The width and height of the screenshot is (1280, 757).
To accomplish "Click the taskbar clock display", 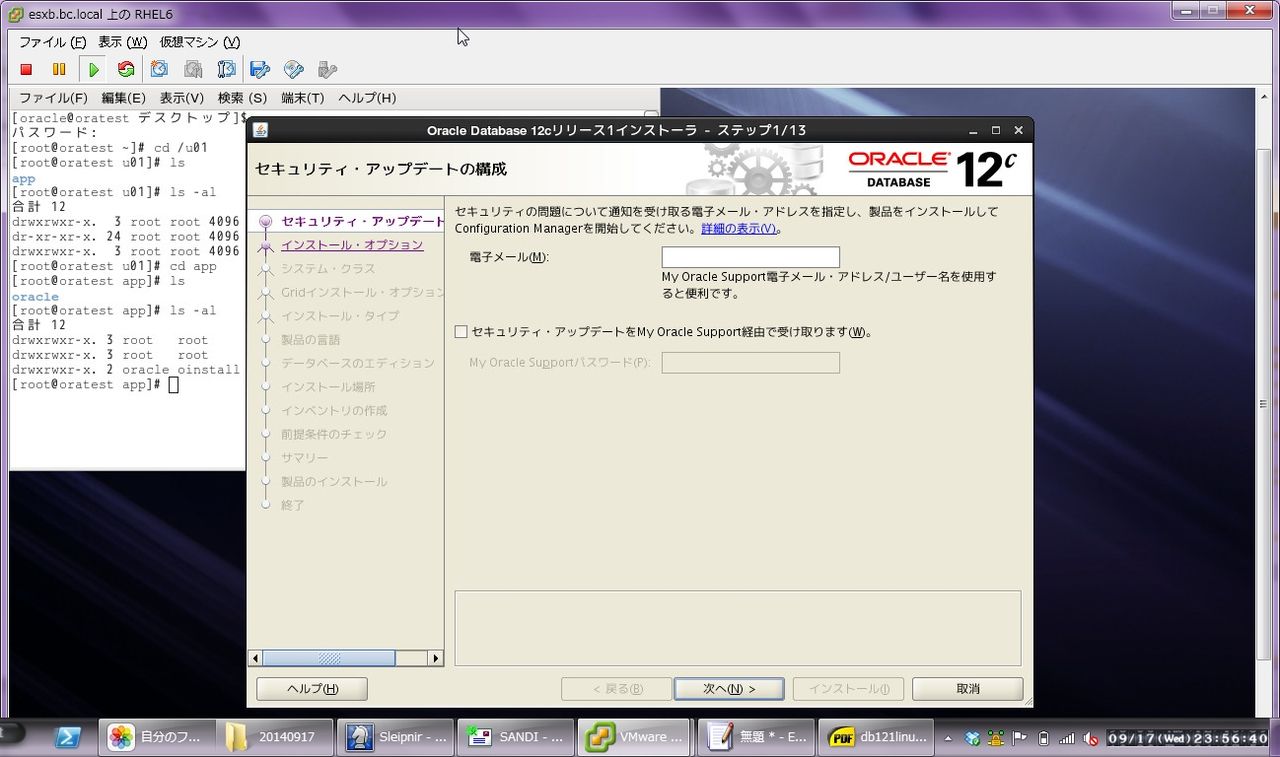I will pyautogui.click(x=1188, y=739).
